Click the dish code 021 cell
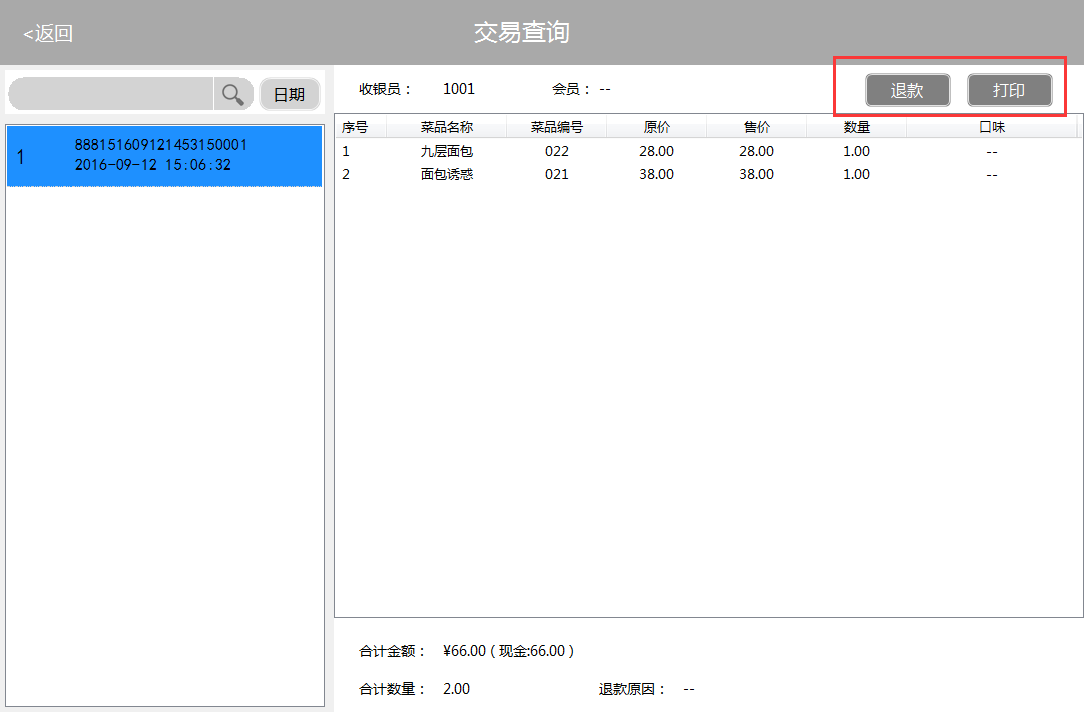1084x712 pixels. pos(556,174)
